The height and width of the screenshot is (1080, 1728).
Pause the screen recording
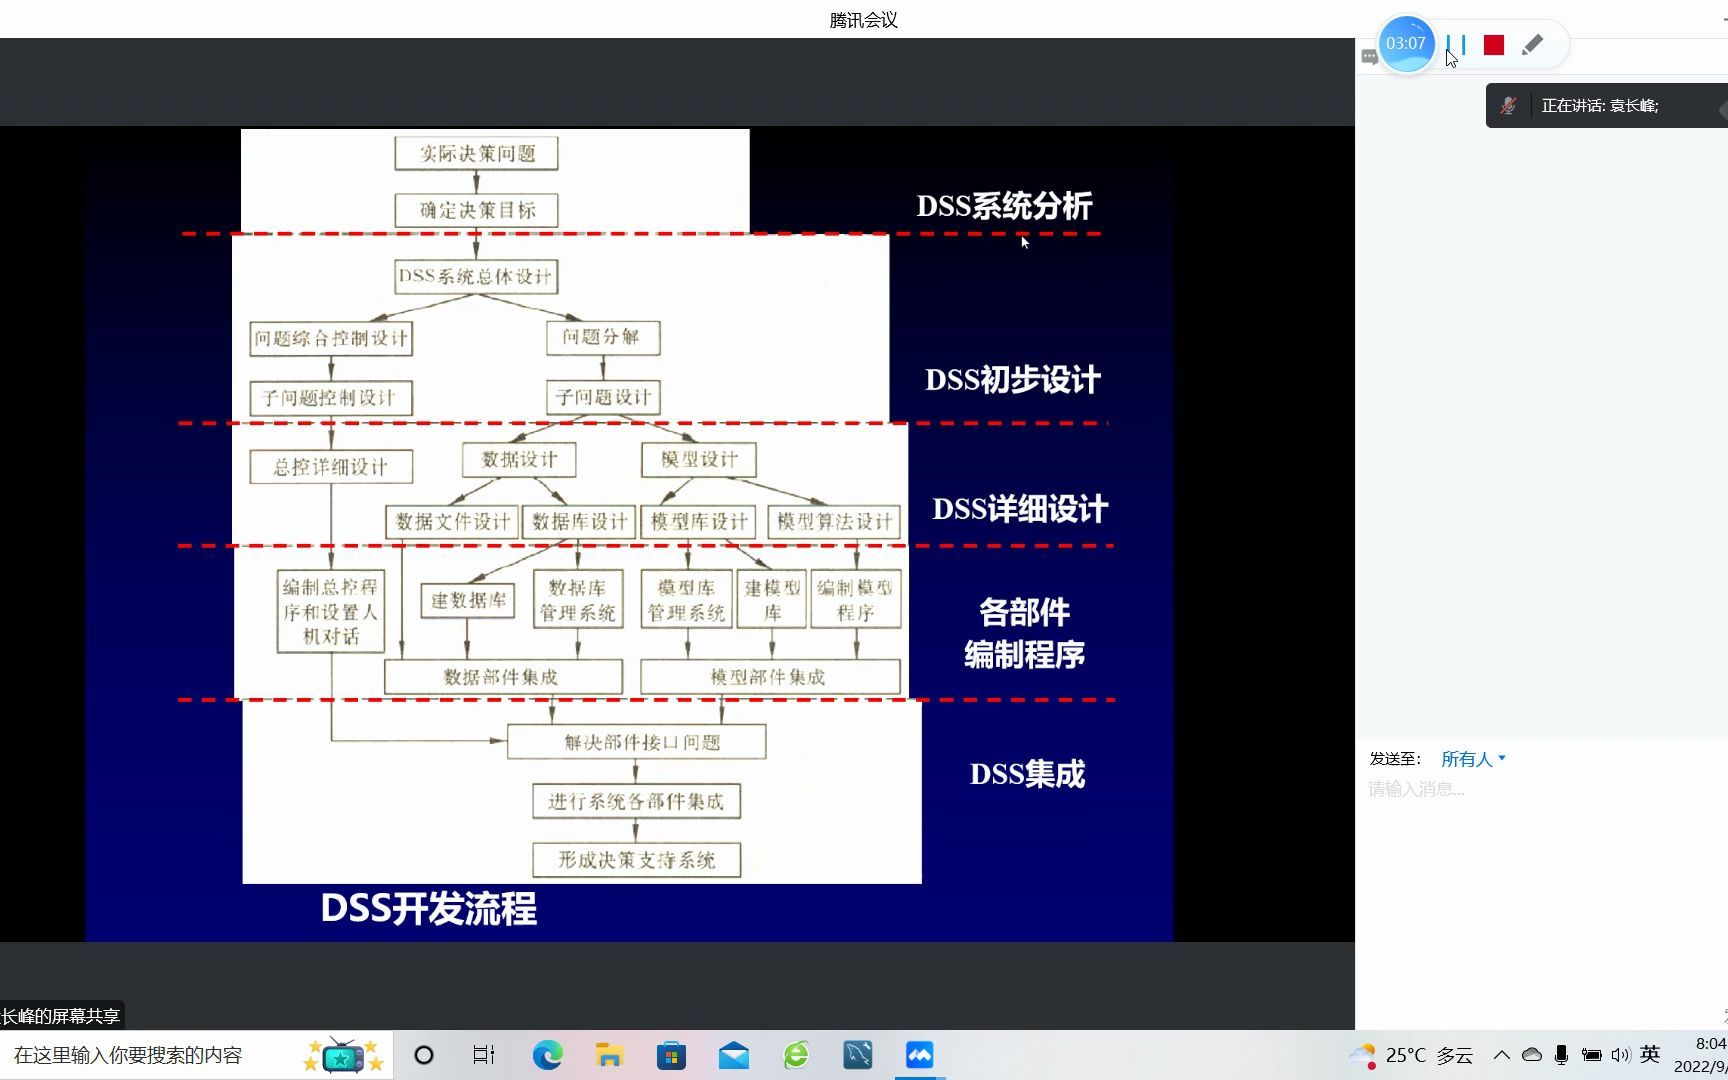click(1456, 45)
